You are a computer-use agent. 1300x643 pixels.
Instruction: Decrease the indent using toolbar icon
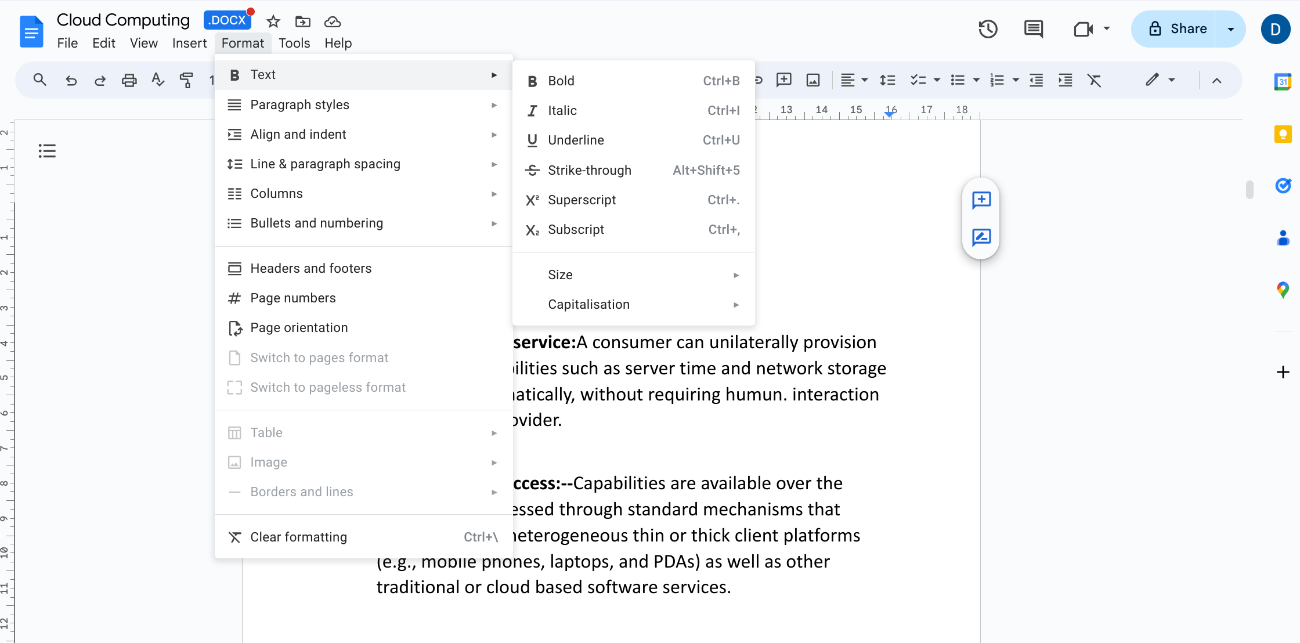coord(1036,80)
